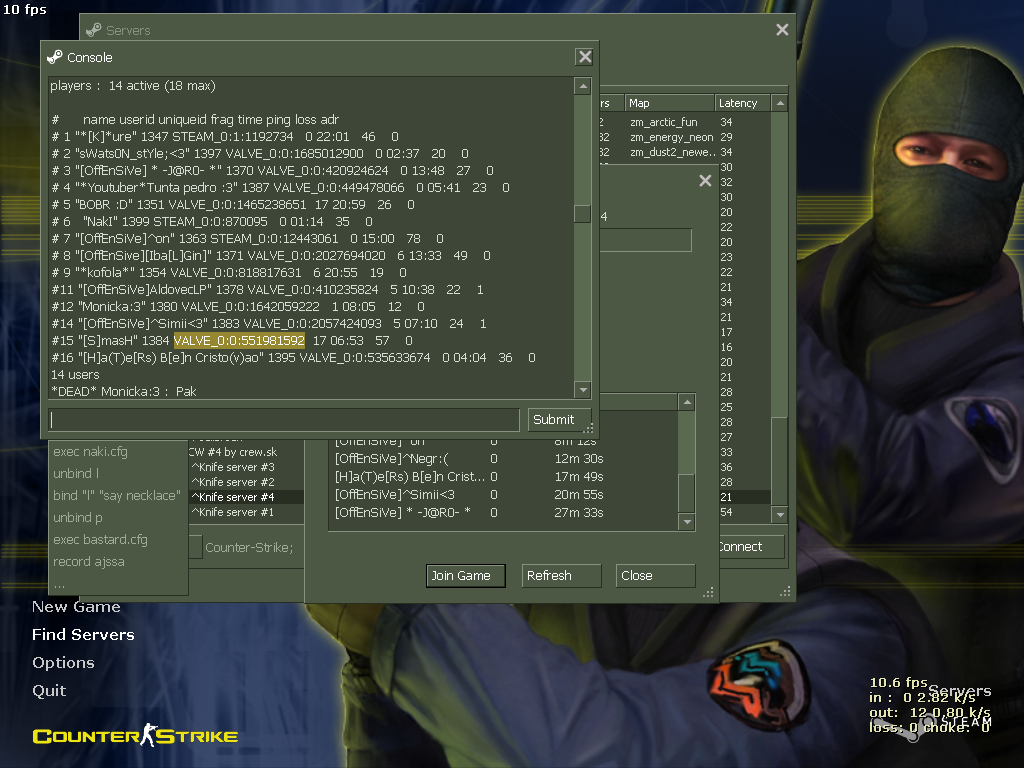This screenshot has width=1024, height=768.
Task: Click the player list scrollbar thumb
Action: pyautogui.click(x=686, y=493)
